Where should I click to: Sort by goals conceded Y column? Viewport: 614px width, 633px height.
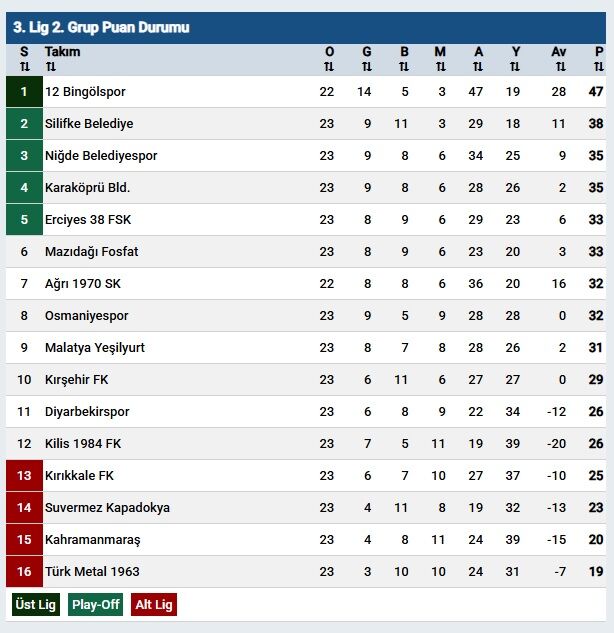[x=515, y=67]
